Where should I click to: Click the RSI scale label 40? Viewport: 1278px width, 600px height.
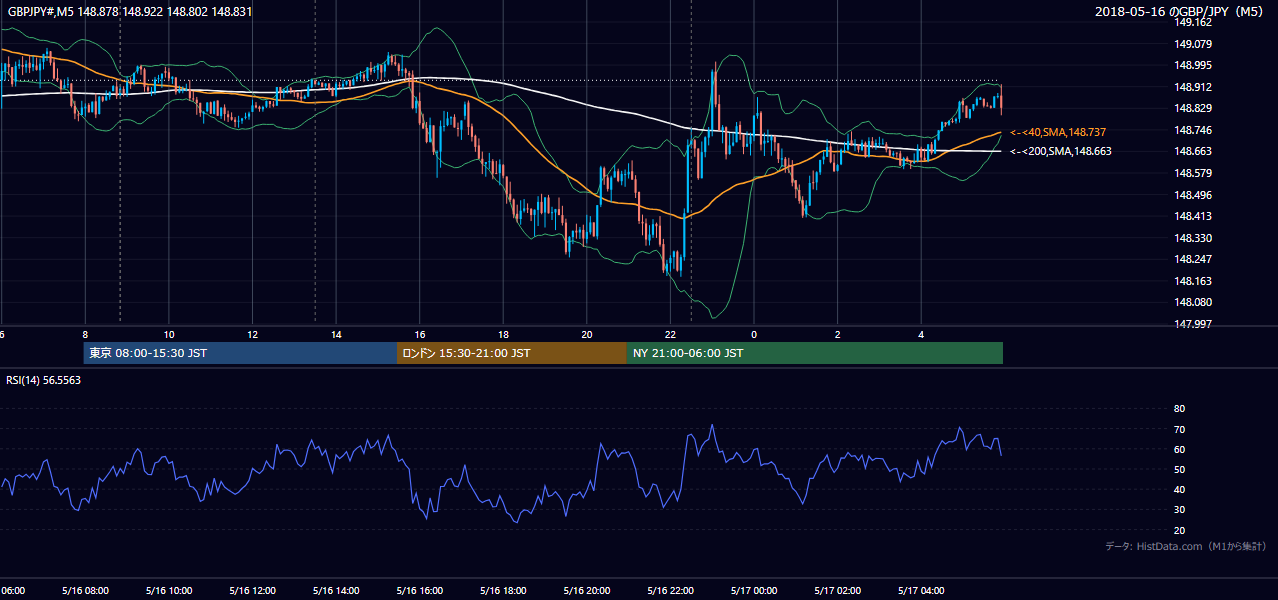pos(1179,489)
